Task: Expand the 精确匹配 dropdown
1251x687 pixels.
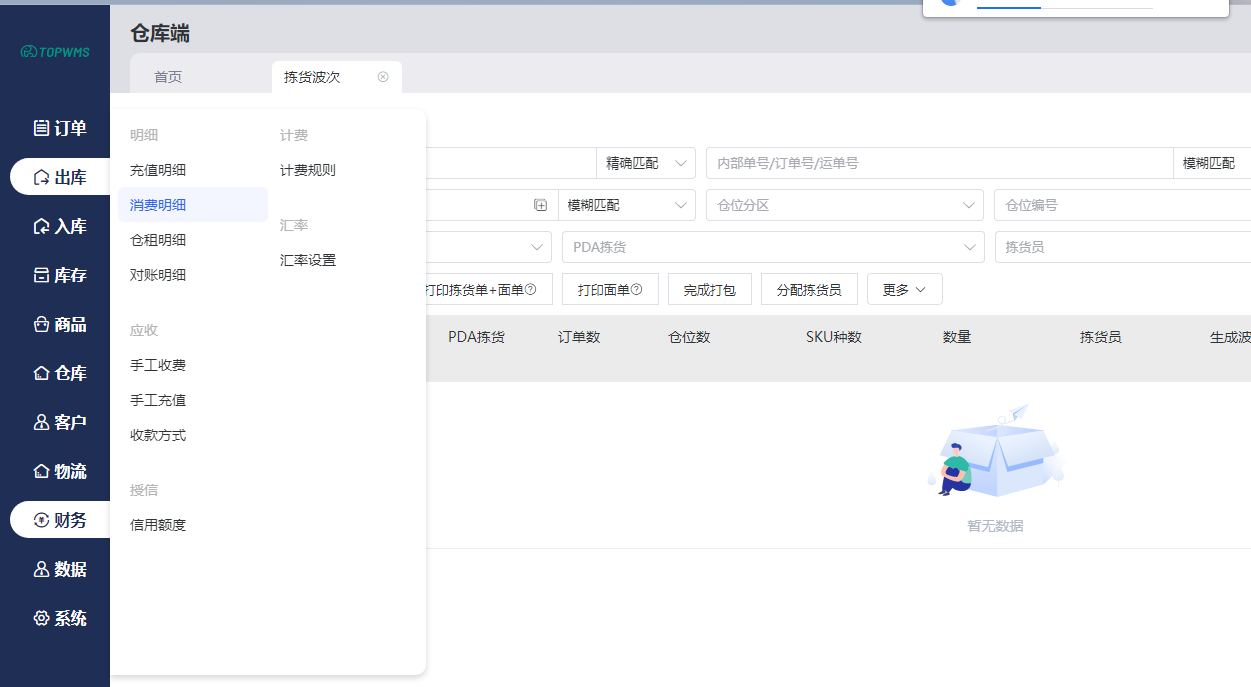Action: point(646,163)
